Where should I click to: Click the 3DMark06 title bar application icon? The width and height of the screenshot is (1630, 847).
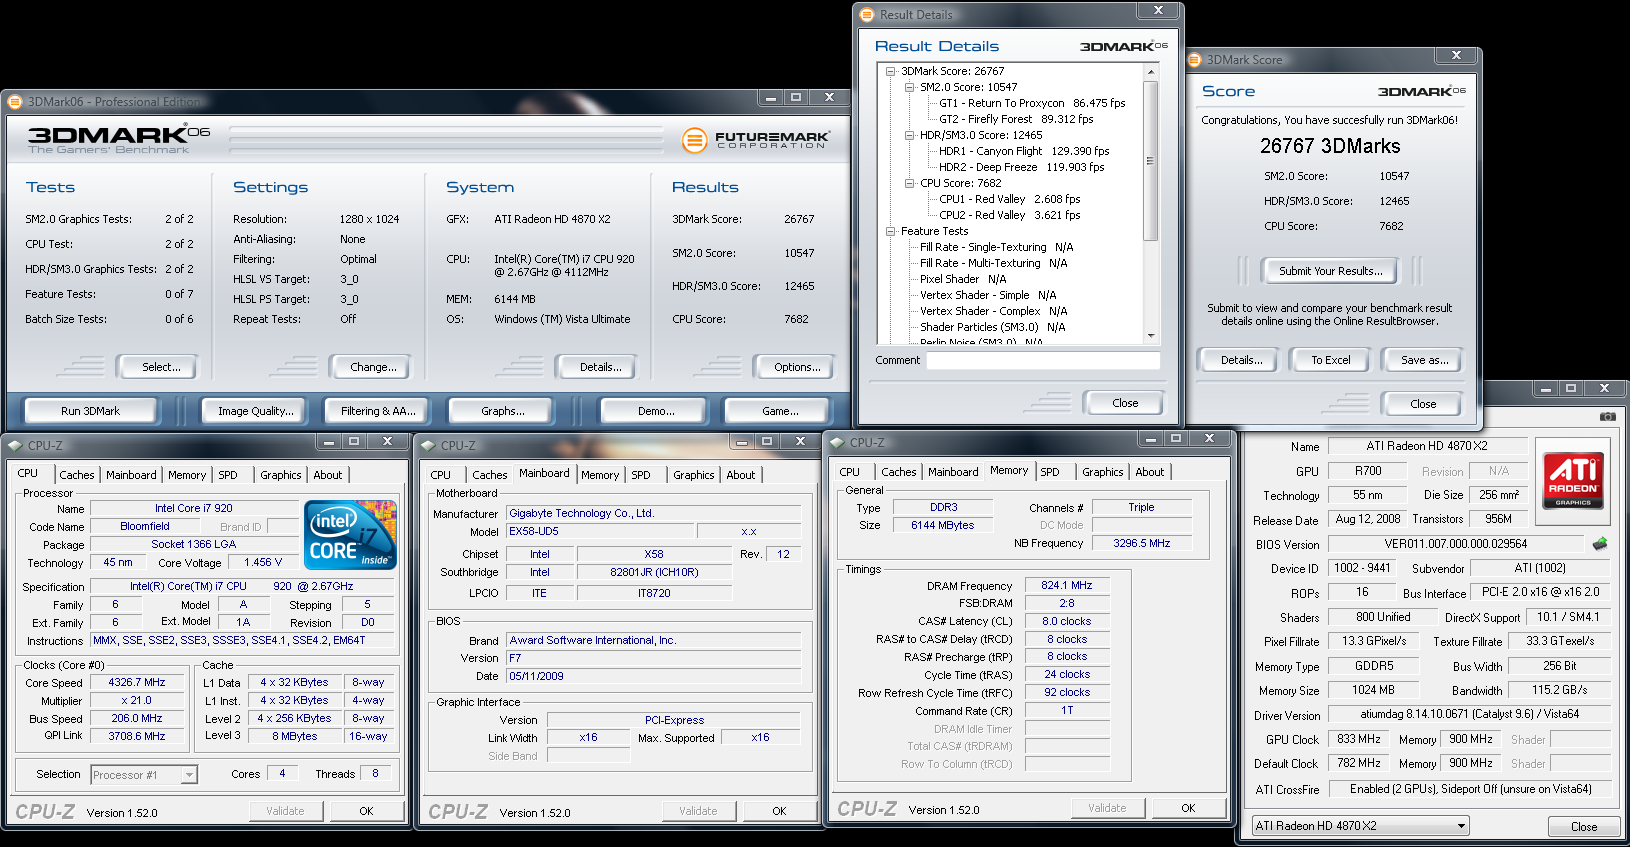[x=15, y=101]
